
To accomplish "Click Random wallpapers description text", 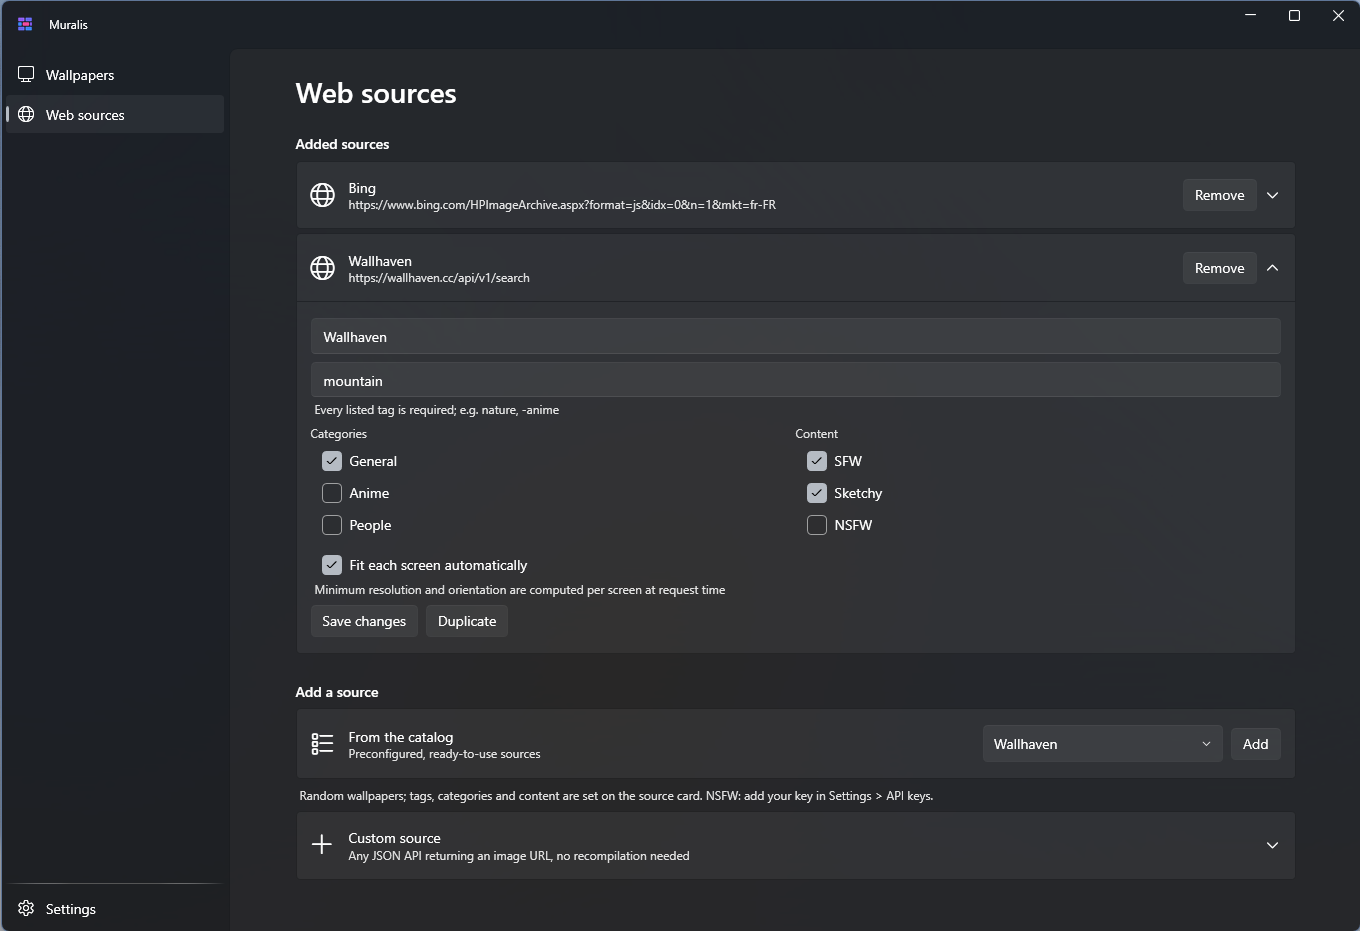I will click(x=616, y=796).
